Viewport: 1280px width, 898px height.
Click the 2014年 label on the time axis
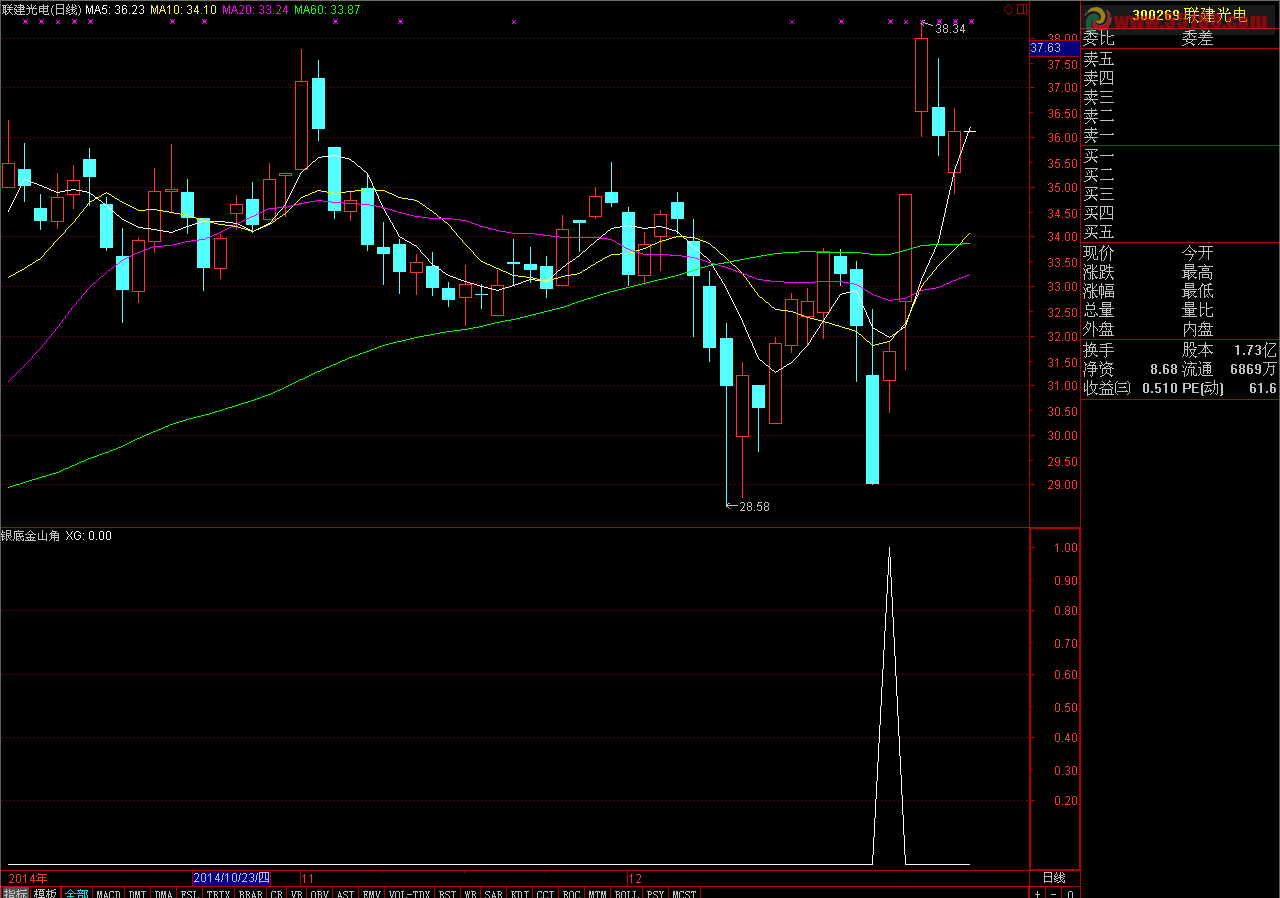click(x=28, y=877)
